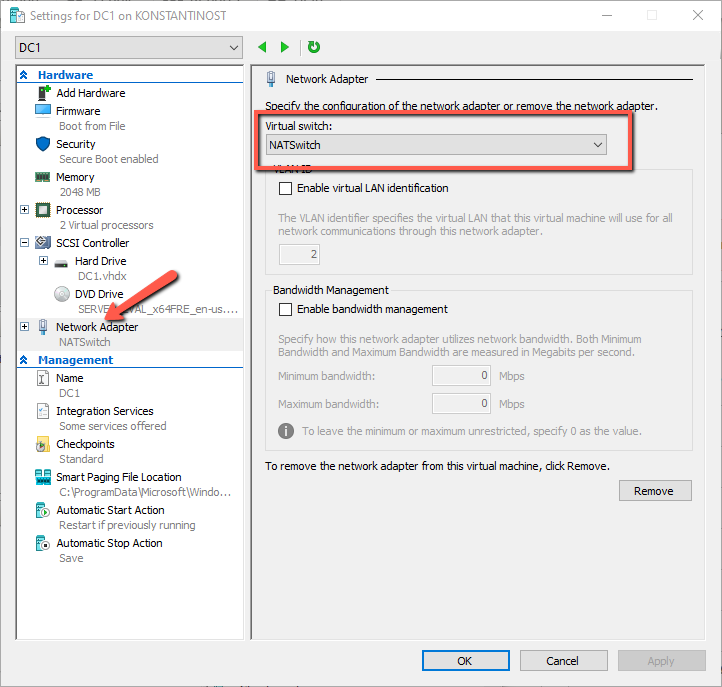Select the Smart Paging File Location icon
The image size is (722, 687).
click(x=43, y=477)
